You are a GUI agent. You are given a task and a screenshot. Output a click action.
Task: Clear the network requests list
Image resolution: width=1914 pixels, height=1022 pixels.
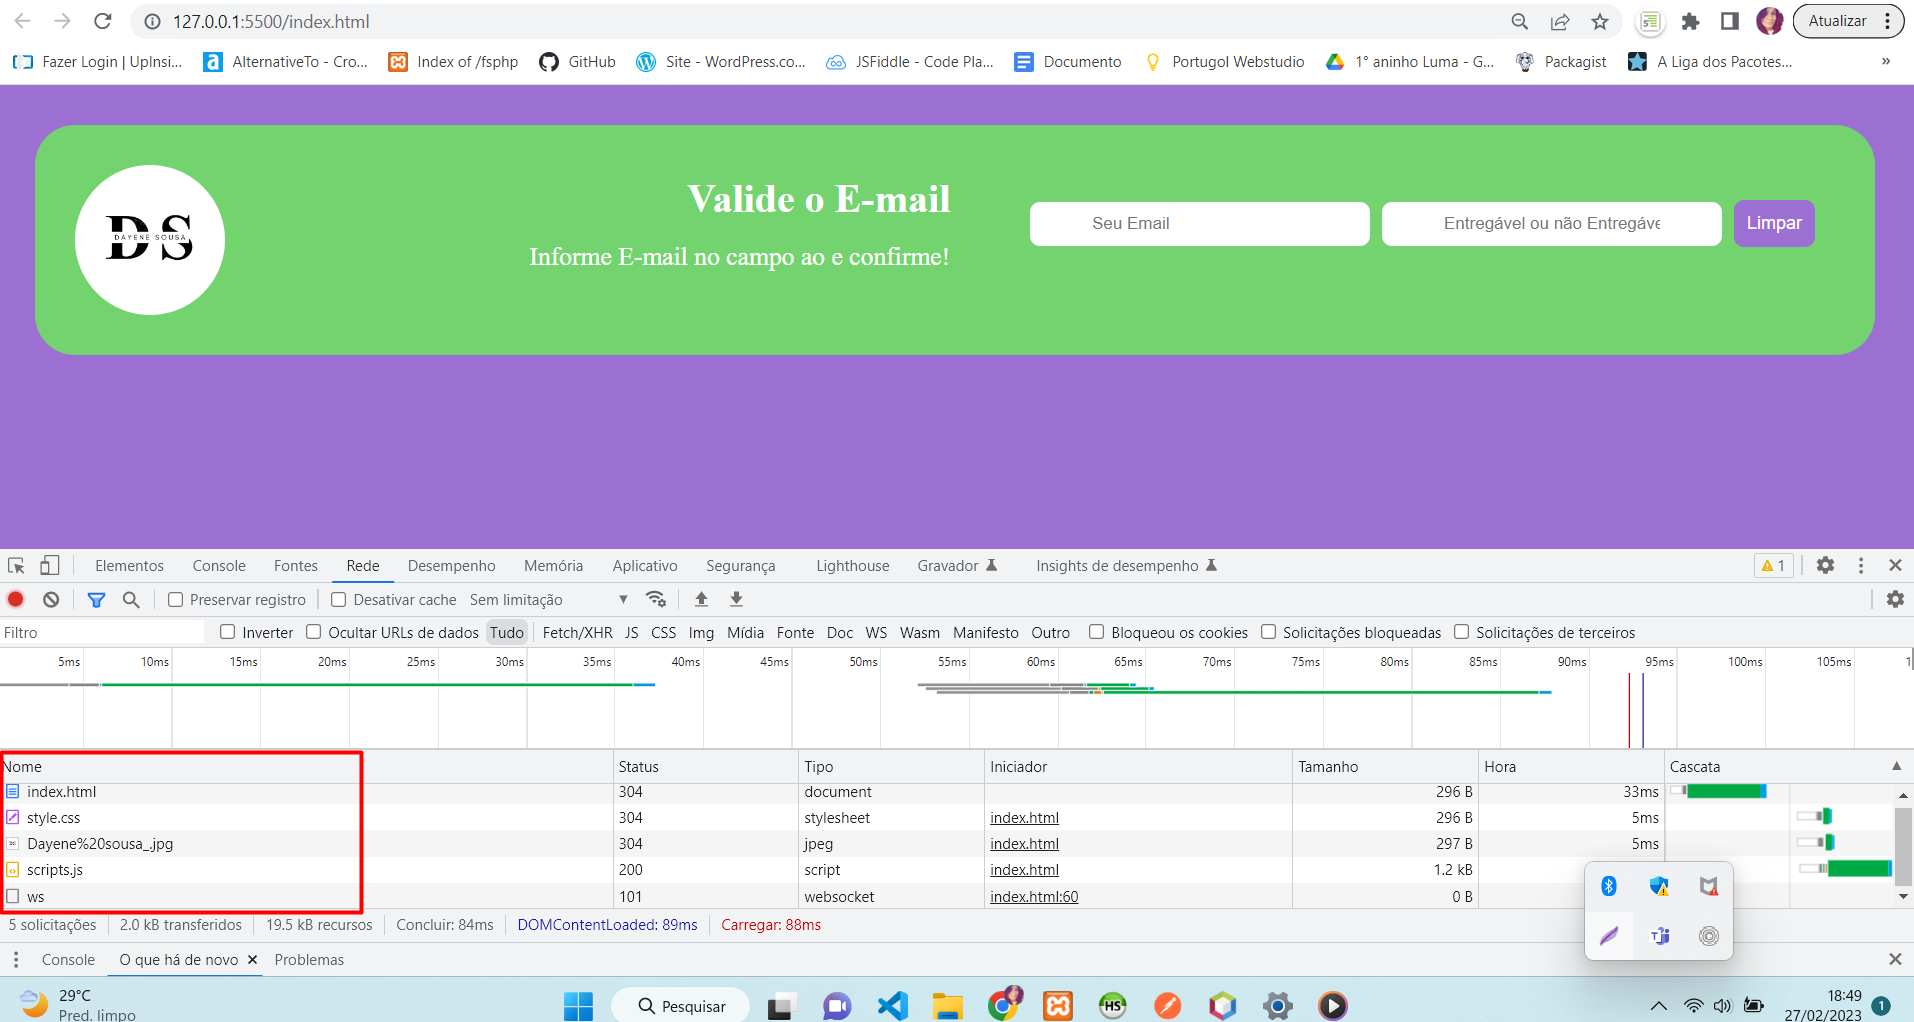[x=50, y=599]
